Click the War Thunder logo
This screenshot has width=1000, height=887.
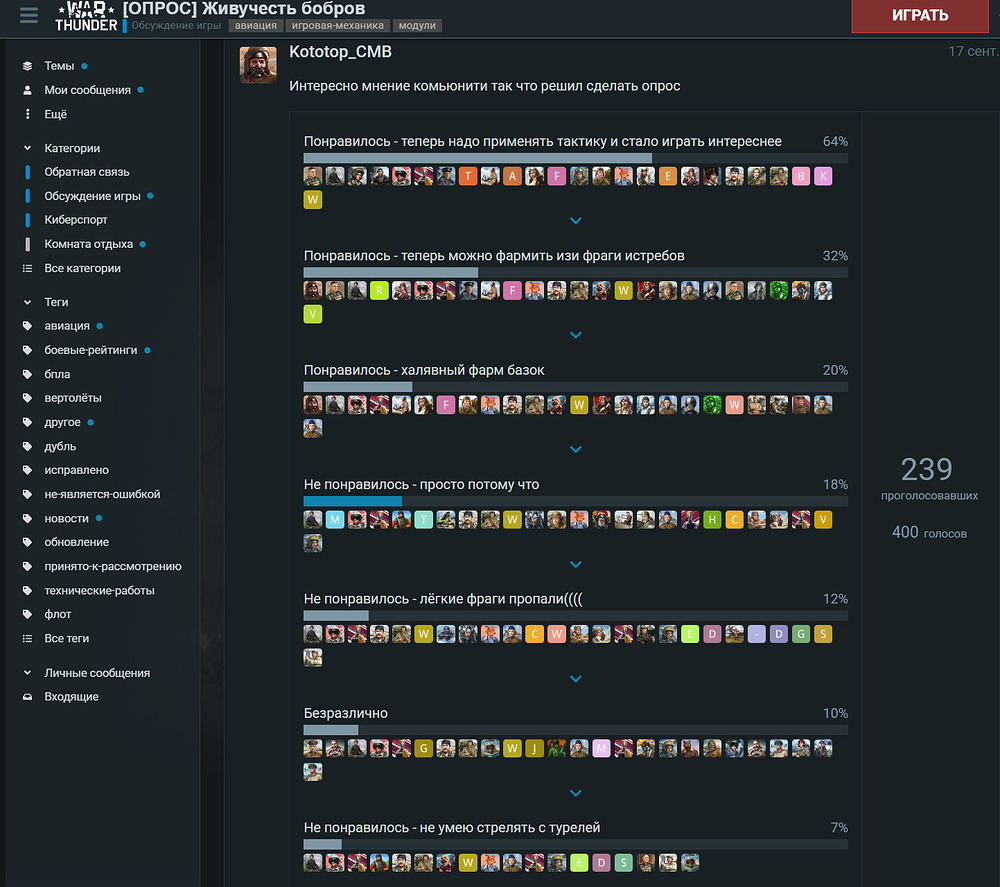(85, 17)
